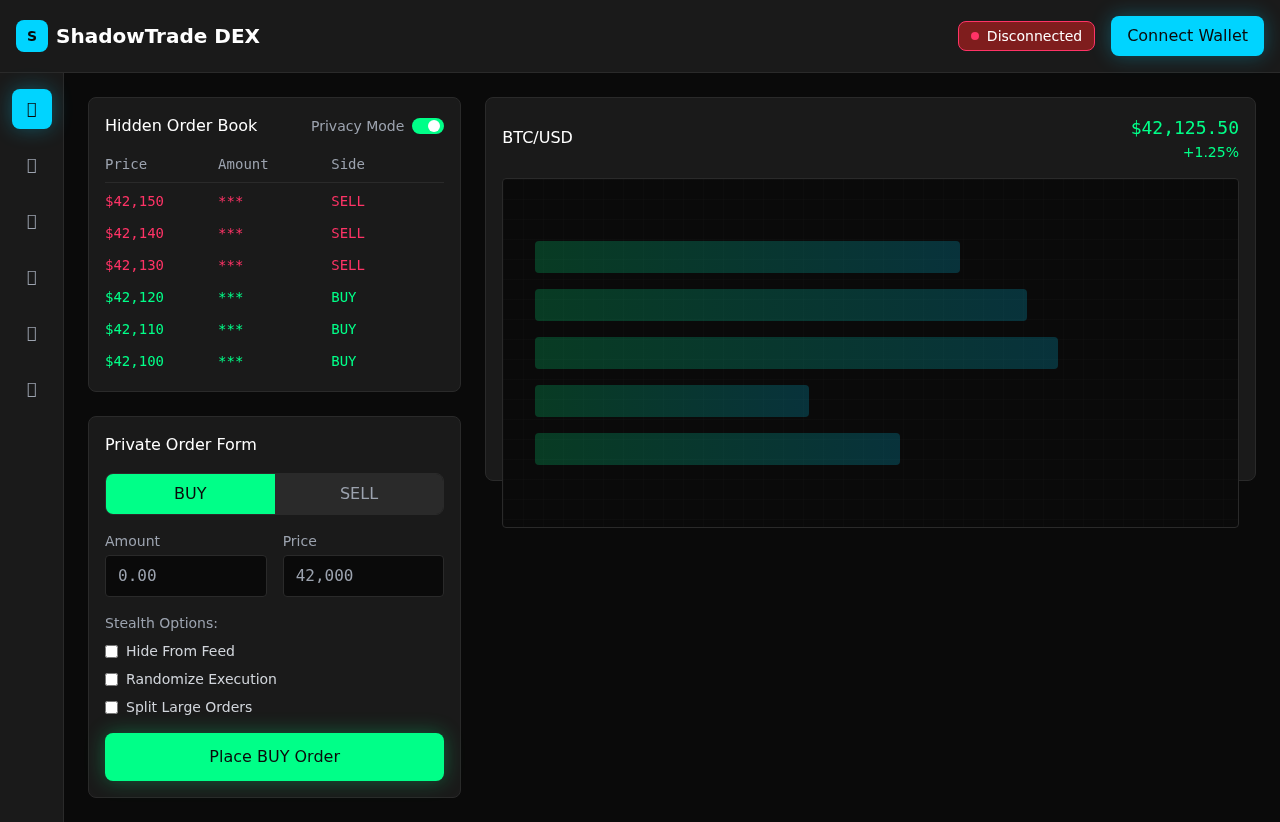Enable Split Large Orders
This screenshot has height=822, width=1280.
111,707
